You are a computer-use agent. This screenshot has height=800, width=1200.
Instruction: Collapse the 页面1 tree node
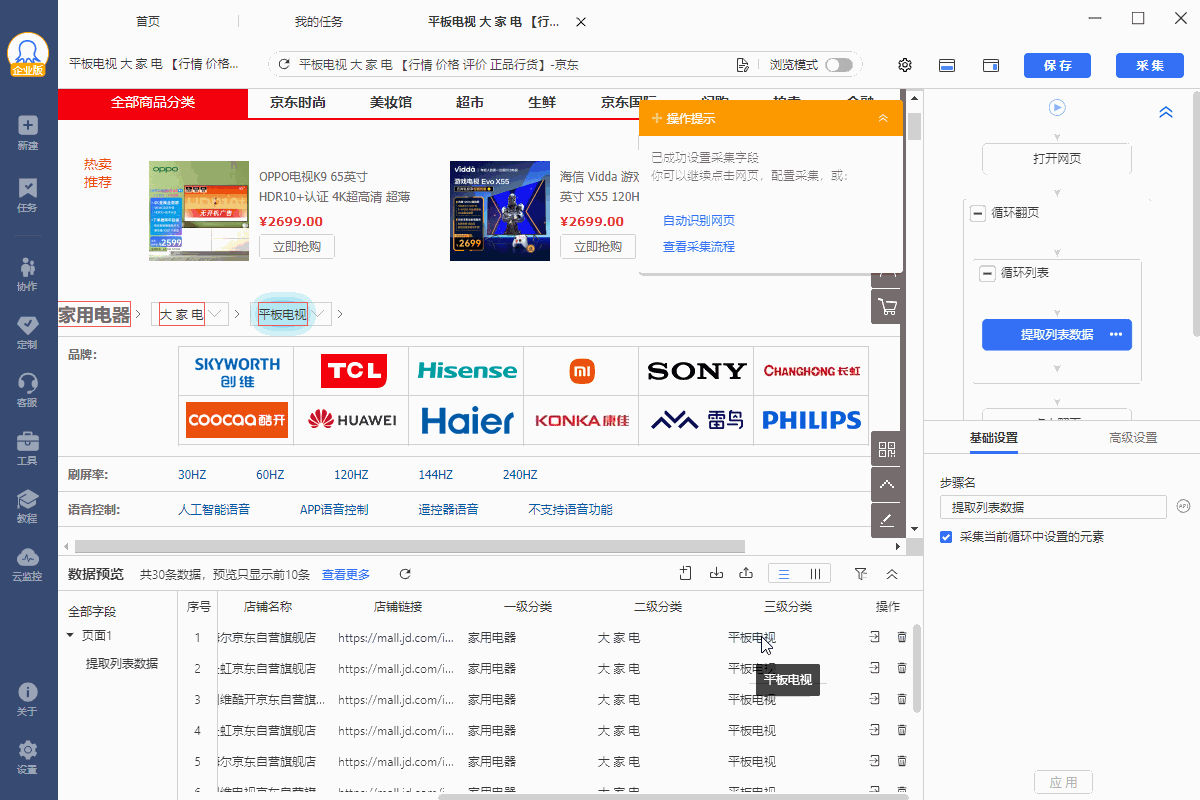[70, 636]
